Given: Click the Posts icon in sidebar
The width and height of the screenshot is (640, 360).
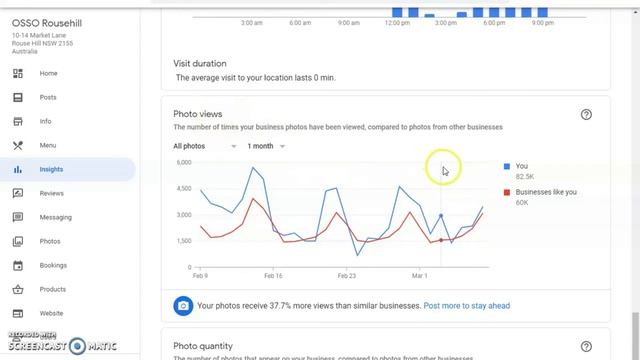Looking at the screenshot, I should 18,98.
